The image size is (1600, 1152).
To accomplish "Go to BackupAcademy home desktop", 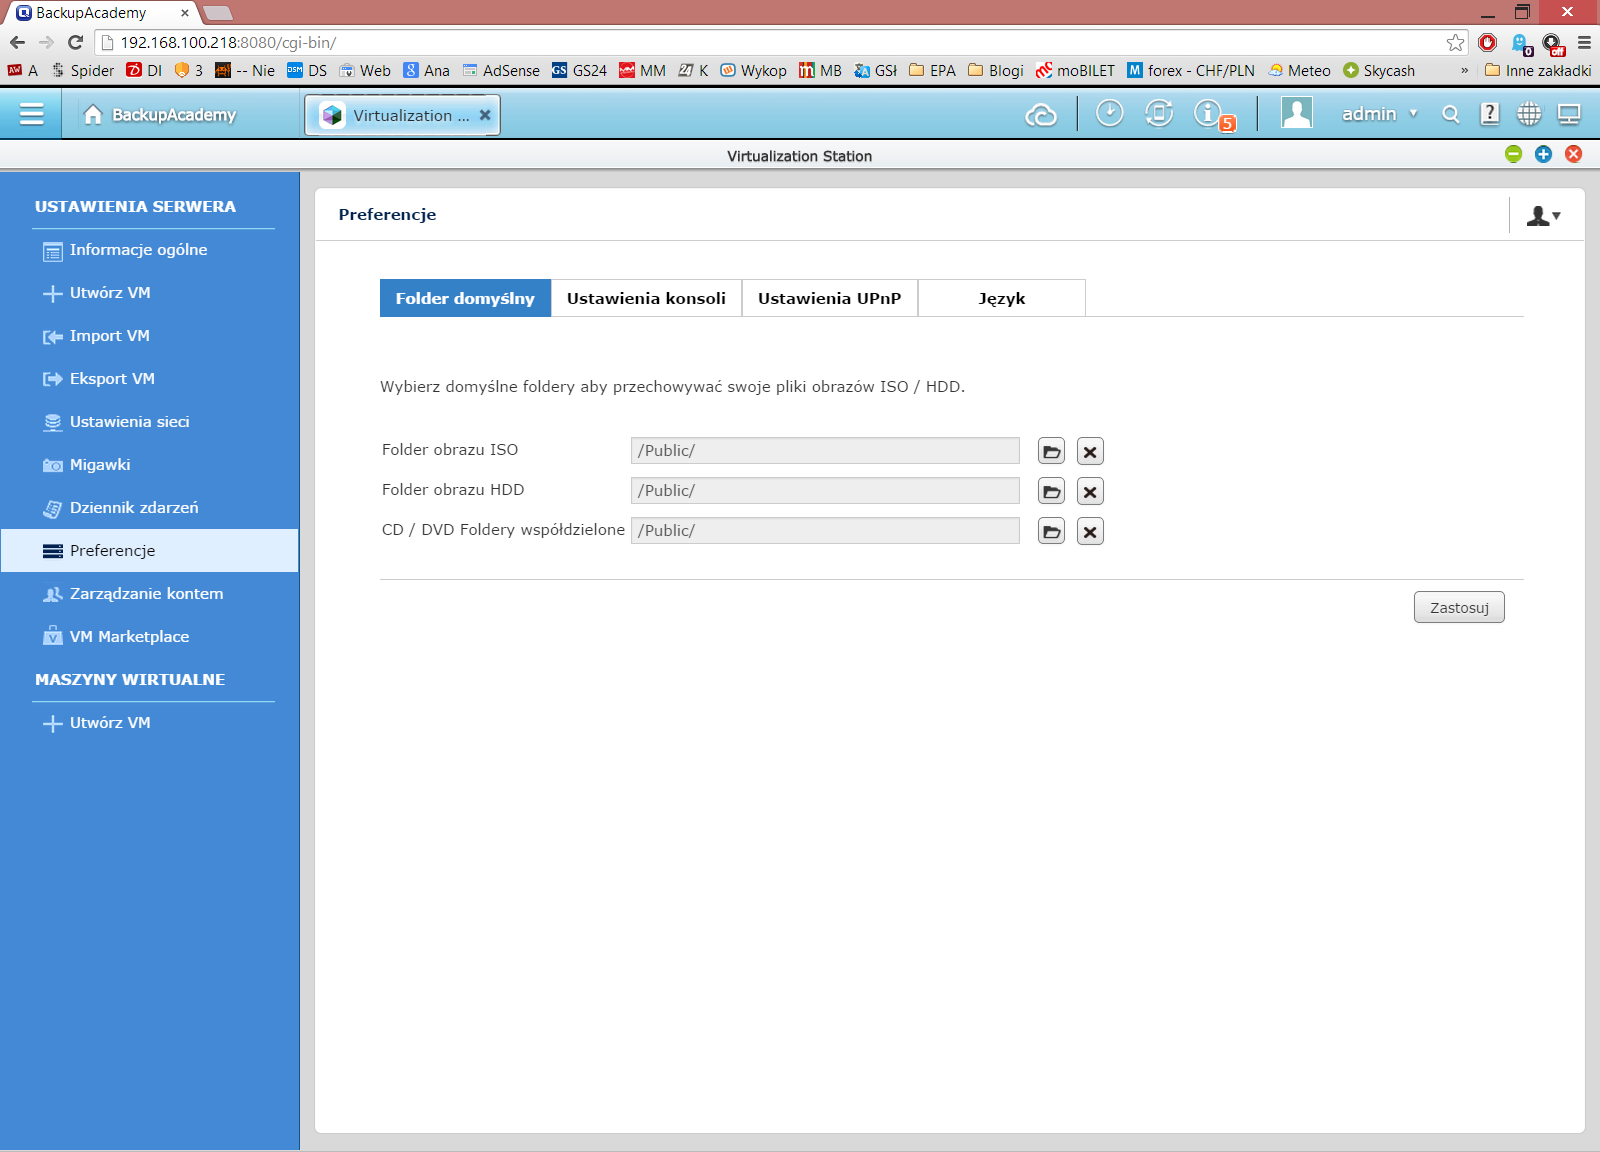I will tap(160, 115).
